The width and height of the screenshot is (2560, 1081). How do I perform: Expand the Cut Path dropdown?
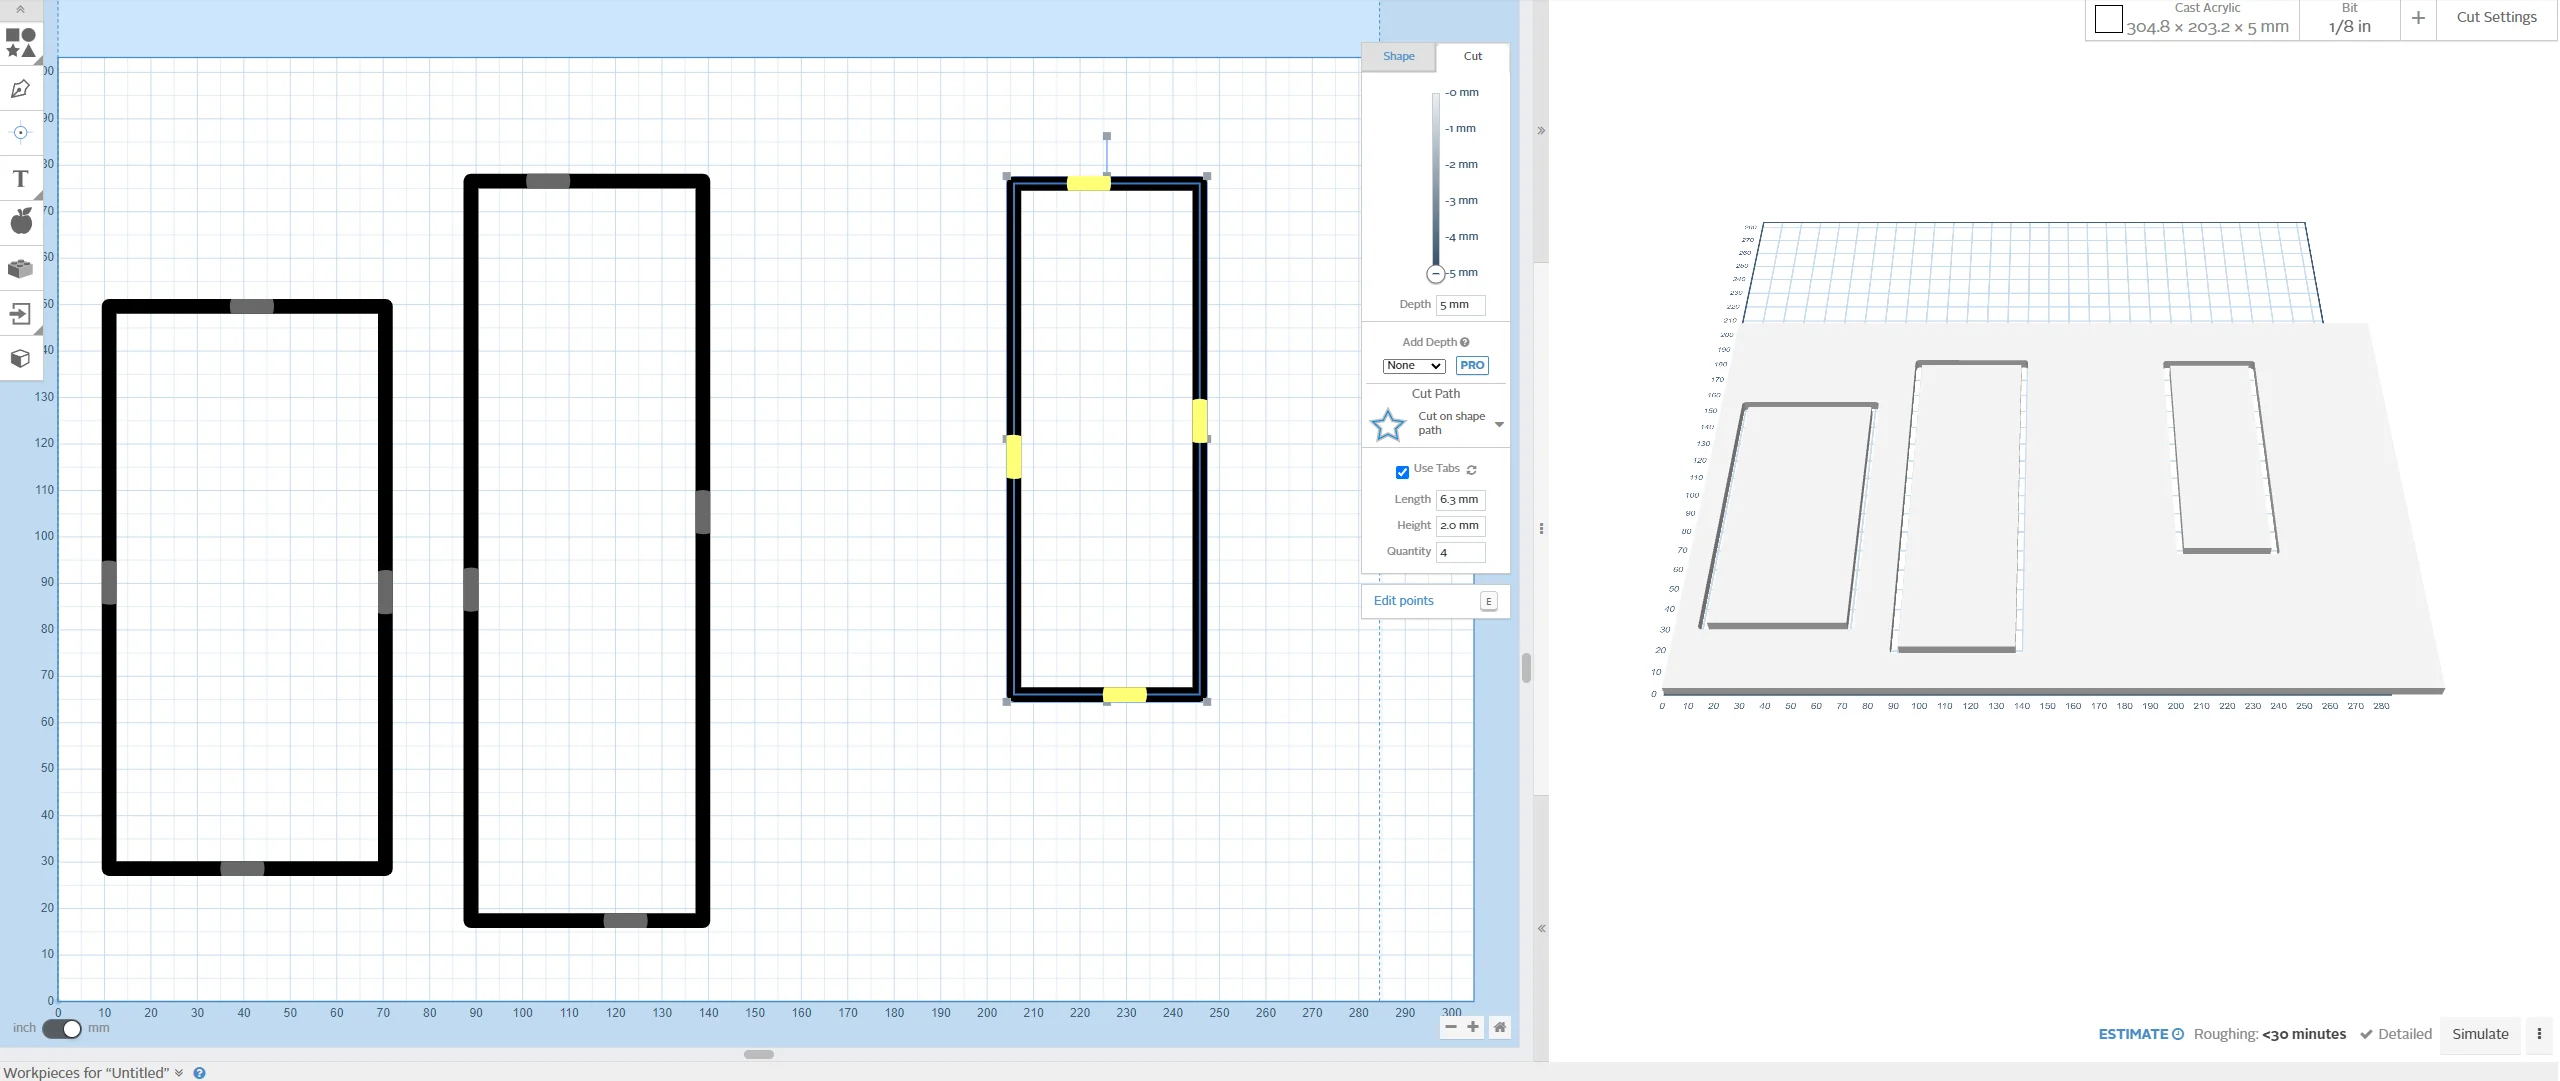tap(1499, 425)
